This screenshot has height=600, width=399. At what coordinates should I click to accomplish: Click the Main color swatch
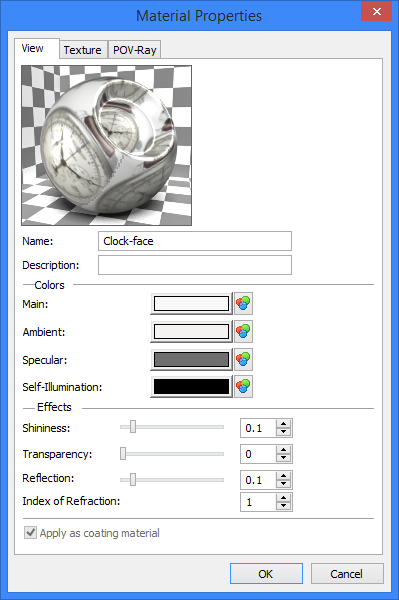click(x=191, y=304)
